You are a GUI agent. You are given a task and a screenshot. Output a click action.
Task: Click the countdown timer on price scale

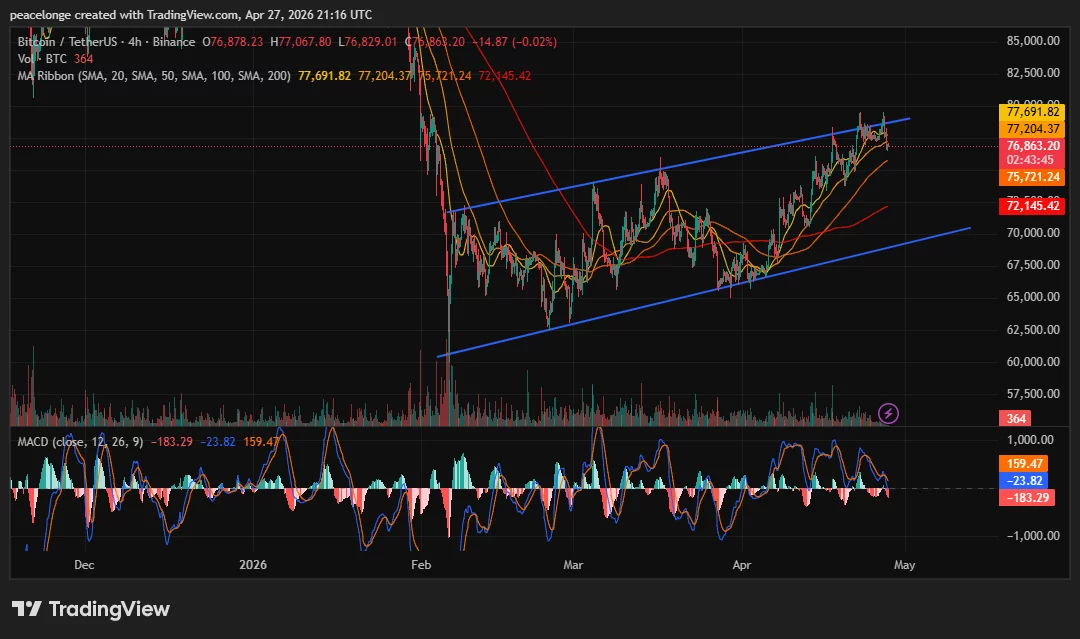[1030, 157]
